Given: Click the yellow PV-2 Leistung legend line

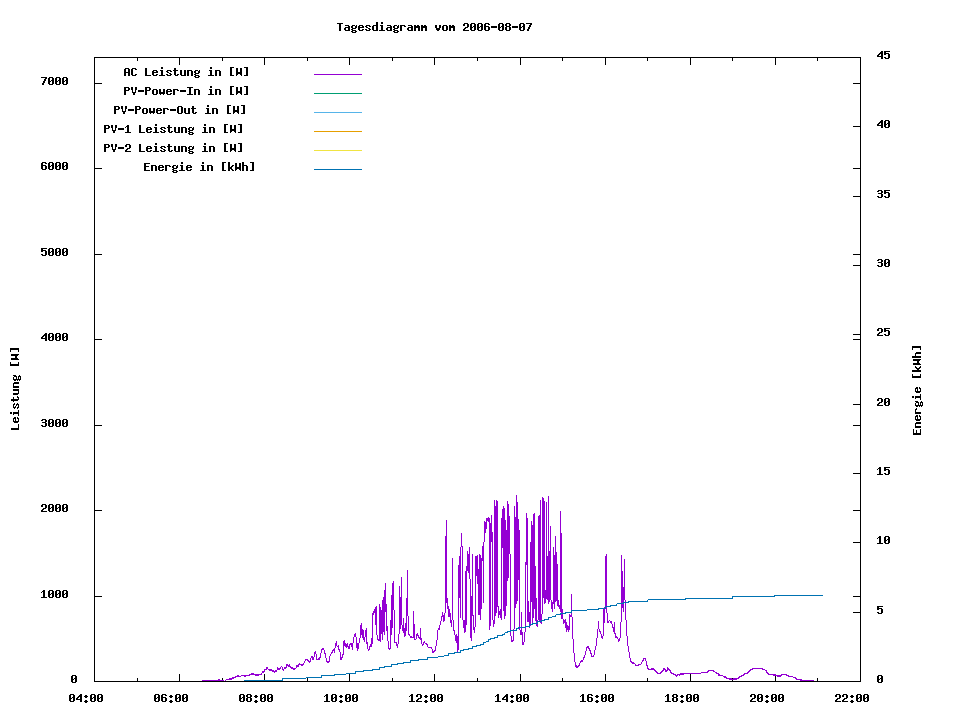Looking at the screenshot, I should coord(337,150).
